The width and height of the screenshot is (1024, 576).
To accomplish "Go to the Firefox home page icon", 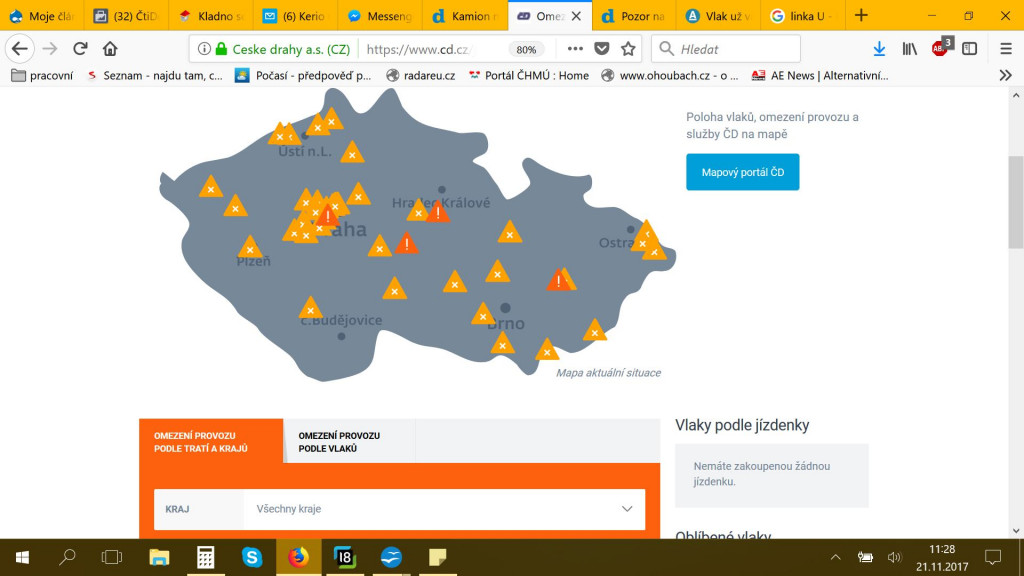I will click(x=110, y=49).
